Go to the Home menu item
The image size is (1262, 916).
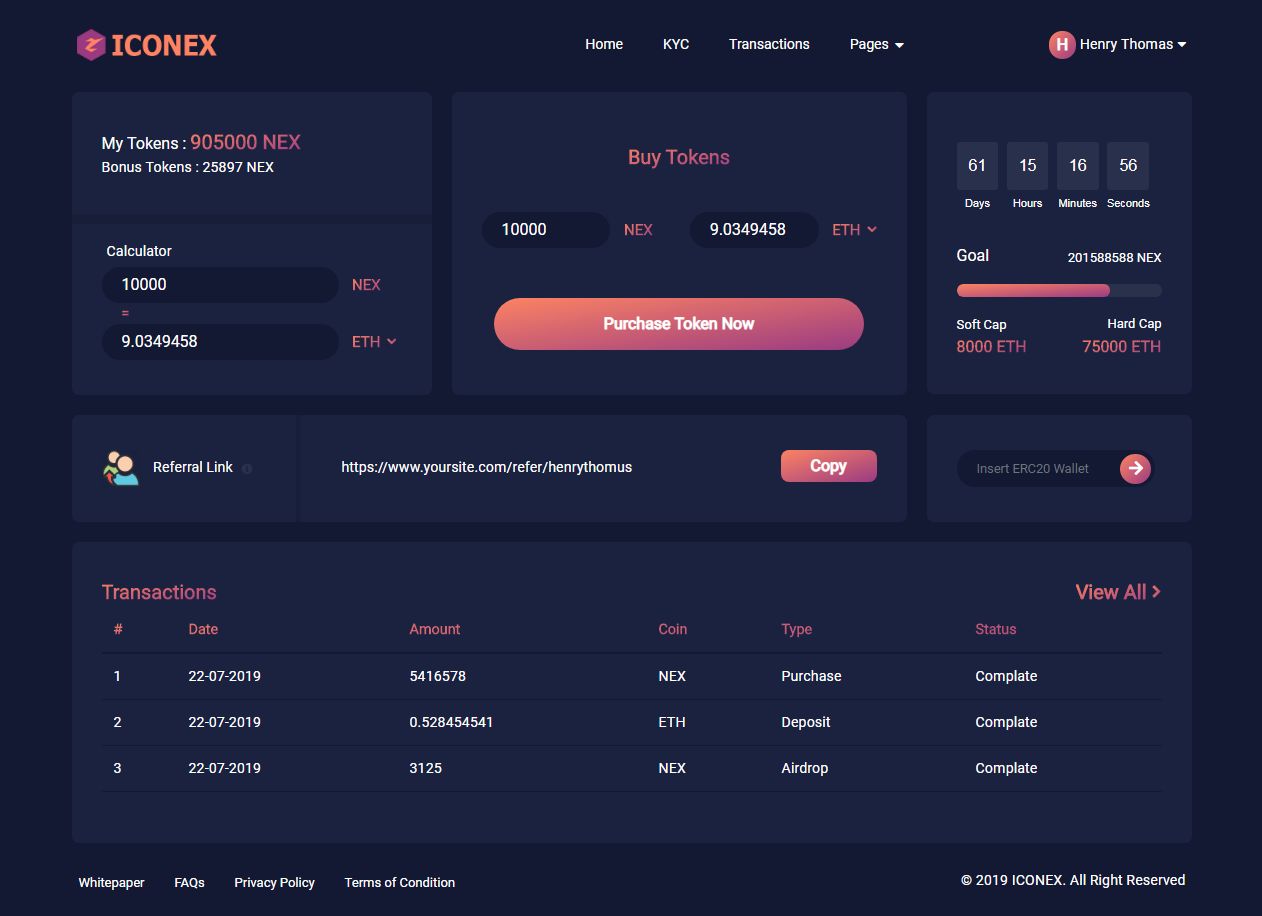[x=604, y=44]
